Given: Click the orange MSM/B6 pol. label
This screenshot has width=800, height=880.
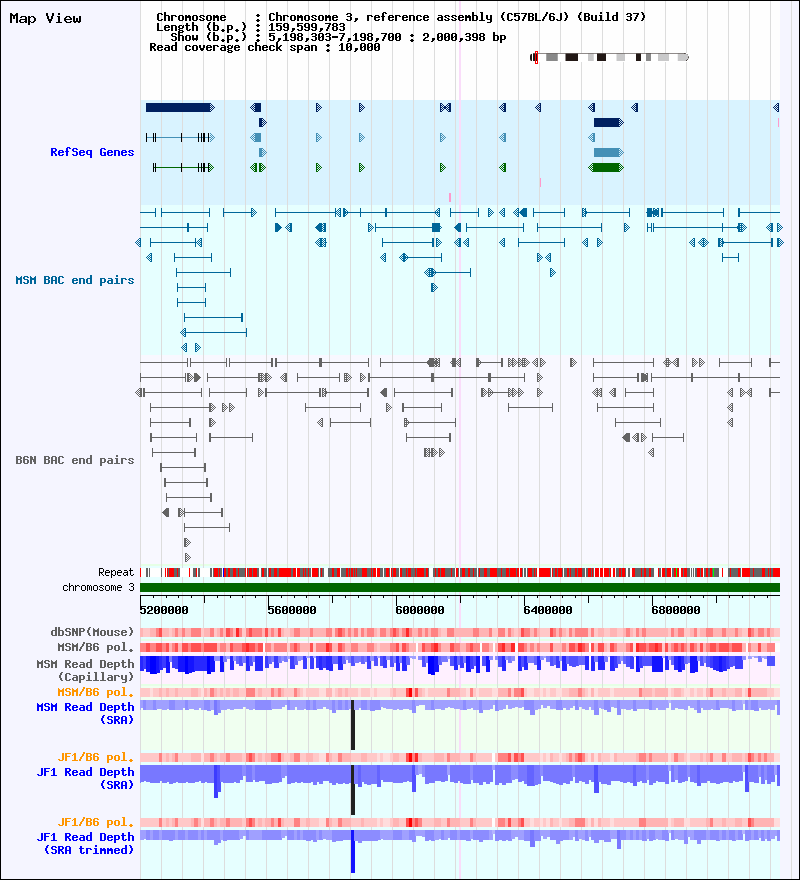Looking at the screenshot, I should (x=95, y=693).
